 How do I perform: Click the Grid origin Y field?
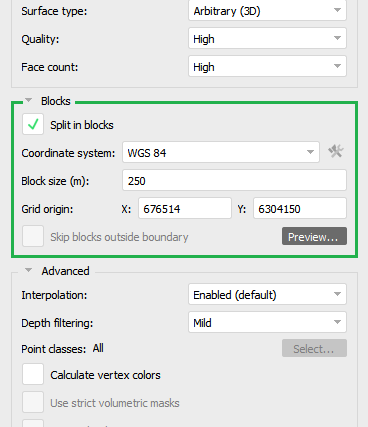pos(300,209)
